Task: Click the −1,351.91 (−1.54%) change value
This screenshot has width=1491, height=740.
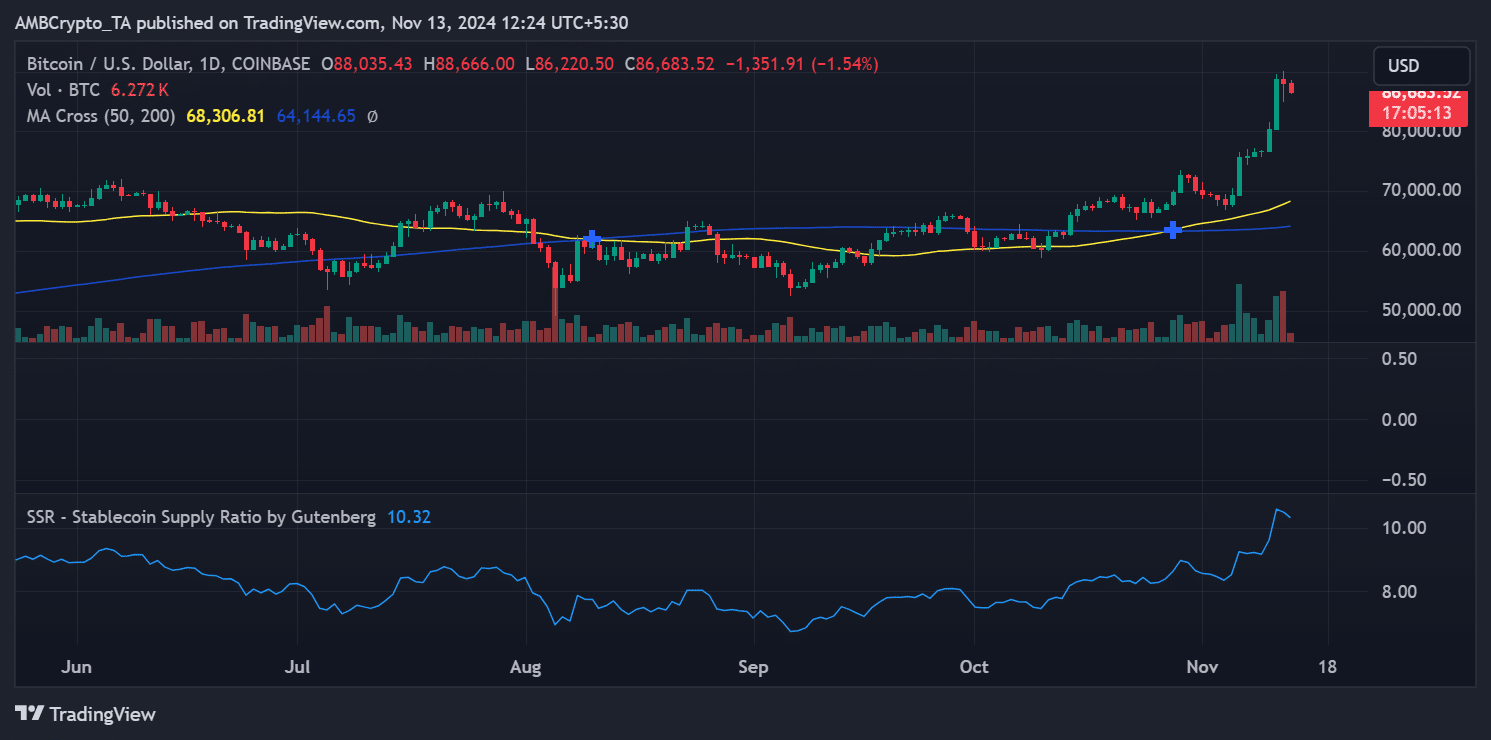Action: point(801,64)
